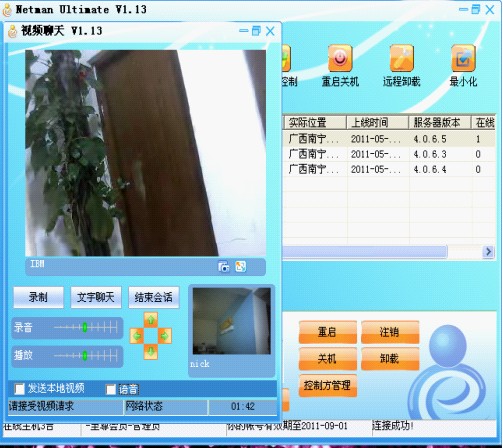Click the scrollbar right arrow in host list
503x448 pixels.
(x=488, y=252)
